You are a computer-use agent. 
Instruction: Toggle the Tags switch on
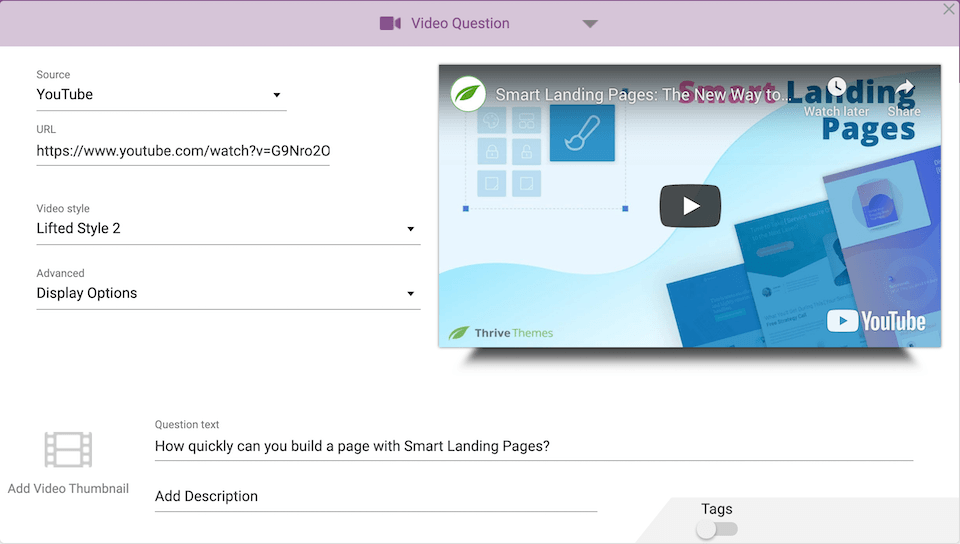click(717, 529)
